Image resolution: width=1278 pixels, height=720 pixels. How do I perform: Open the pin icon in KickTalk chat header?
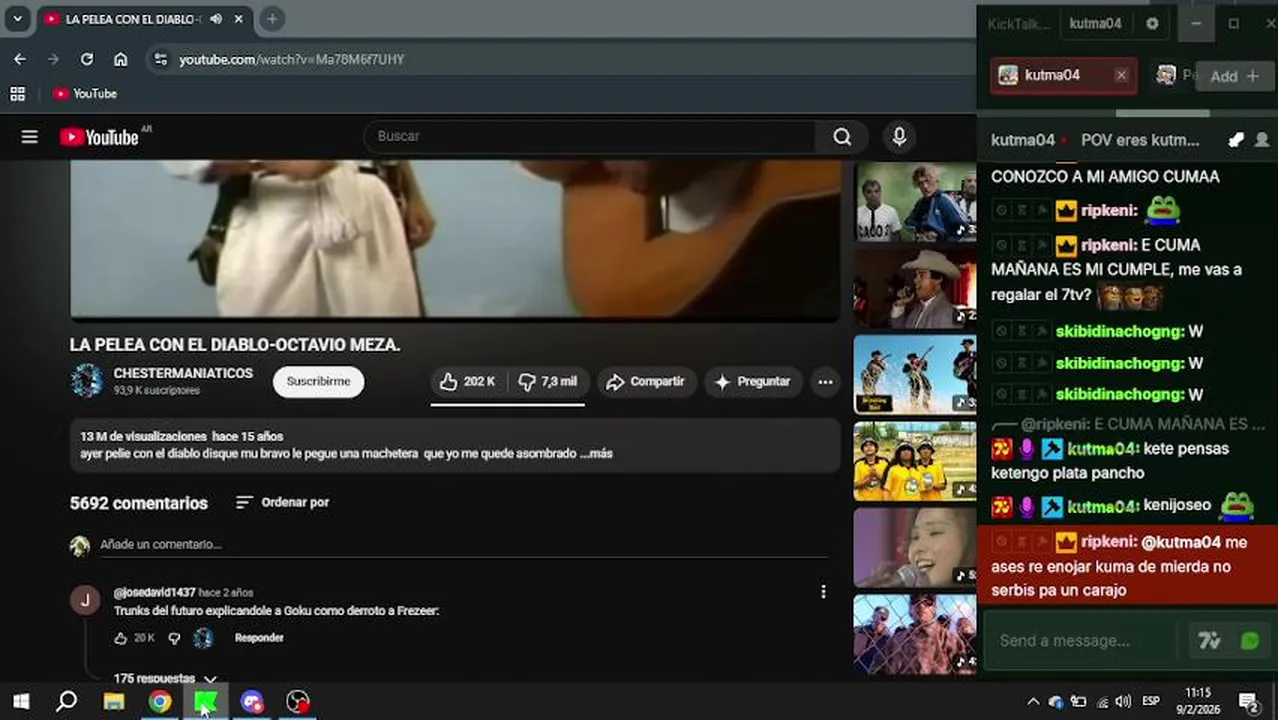point(1236,140)
